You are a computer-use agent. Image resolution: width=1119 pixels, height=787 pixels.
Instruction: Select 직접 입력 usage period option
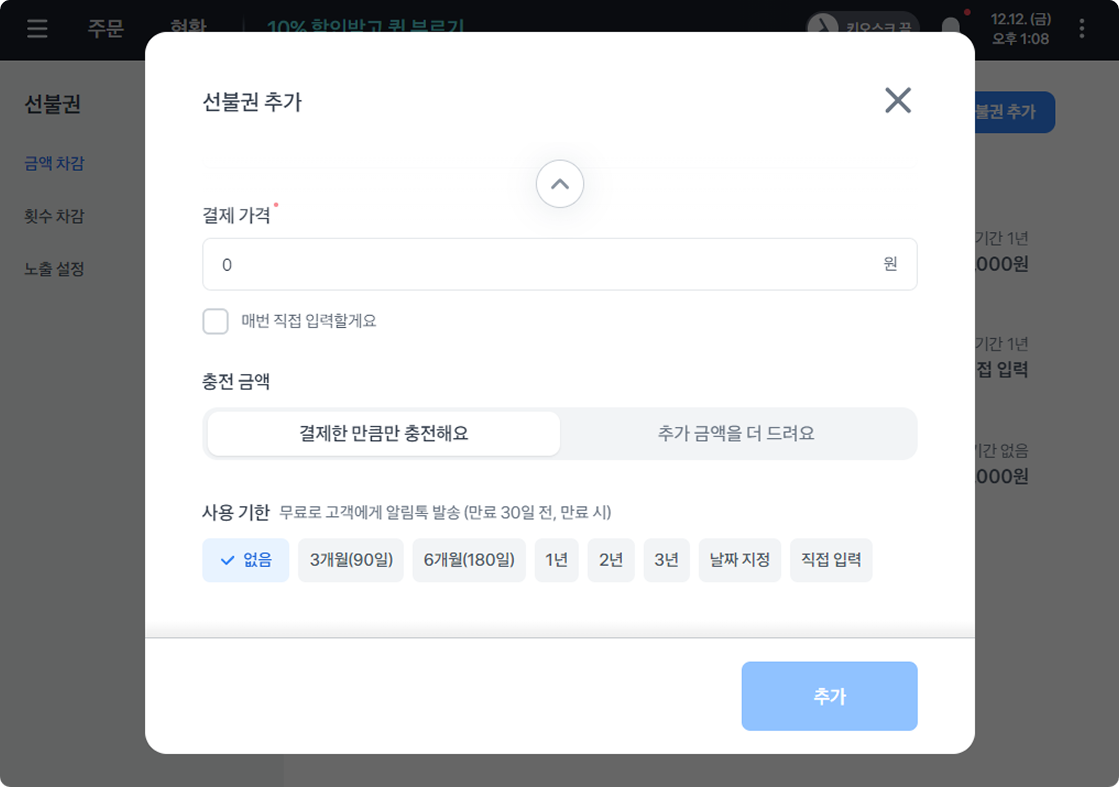[x=831, y=560]
